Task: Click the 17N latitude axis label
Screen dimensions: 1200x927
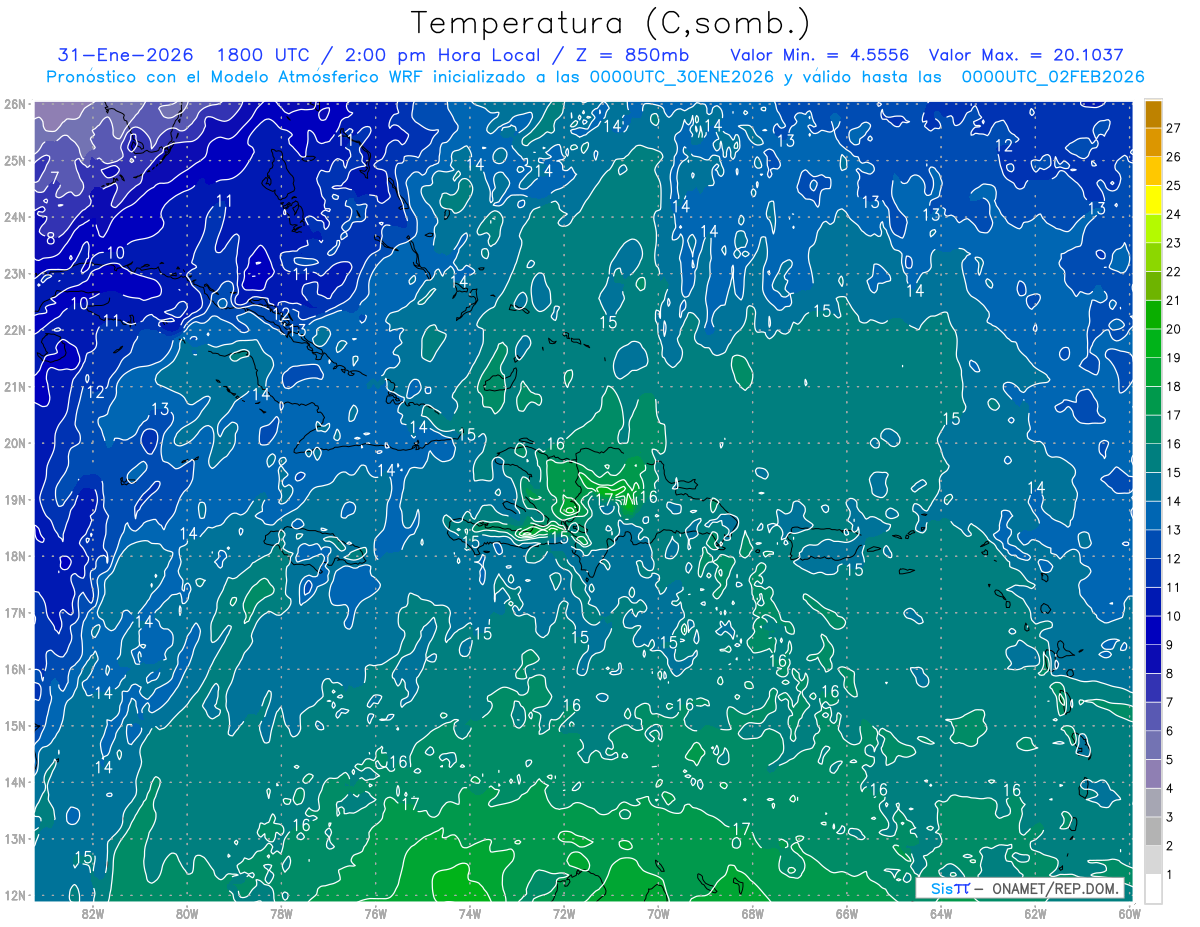Action: tap(15, 612)
